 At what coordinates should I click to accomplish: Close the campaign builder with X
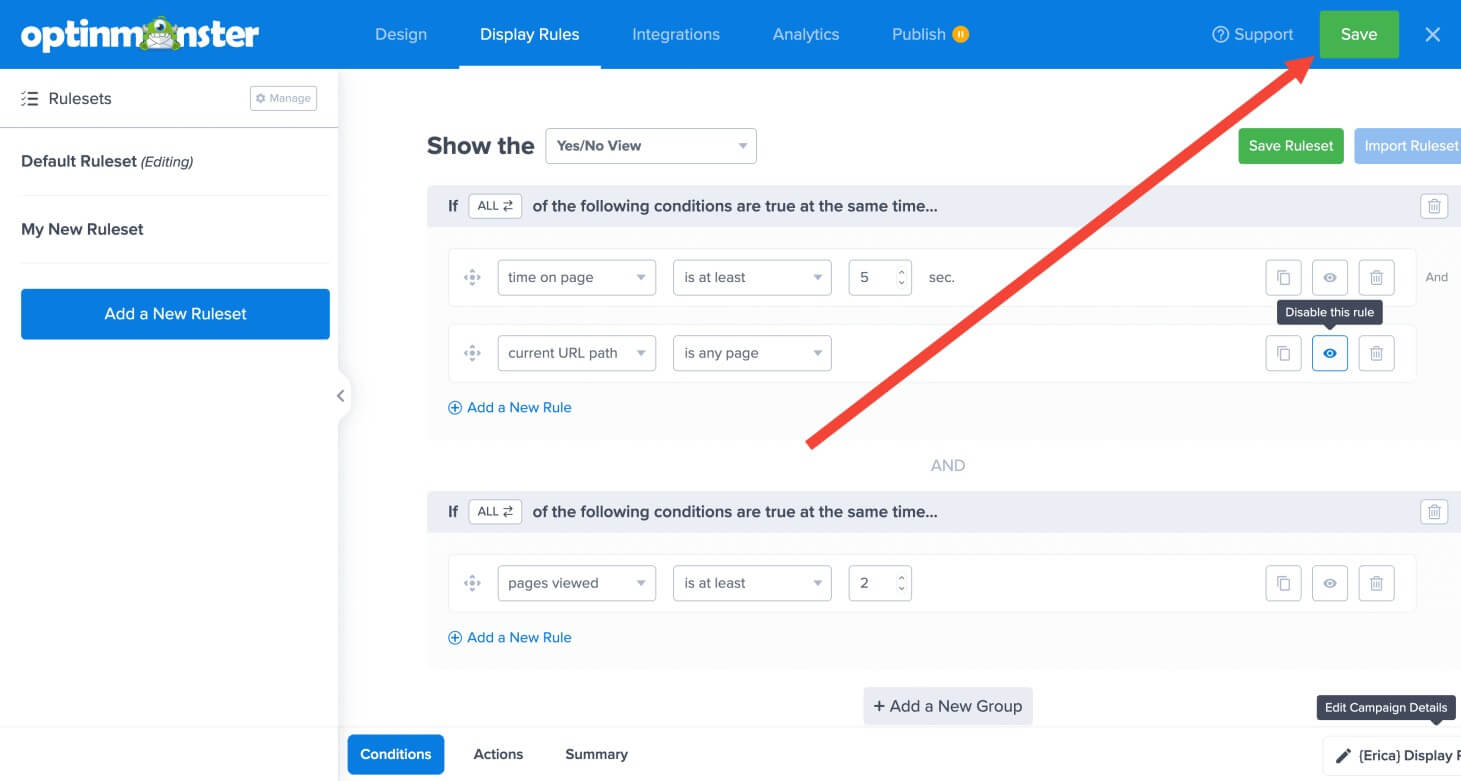click(1432, 34)
